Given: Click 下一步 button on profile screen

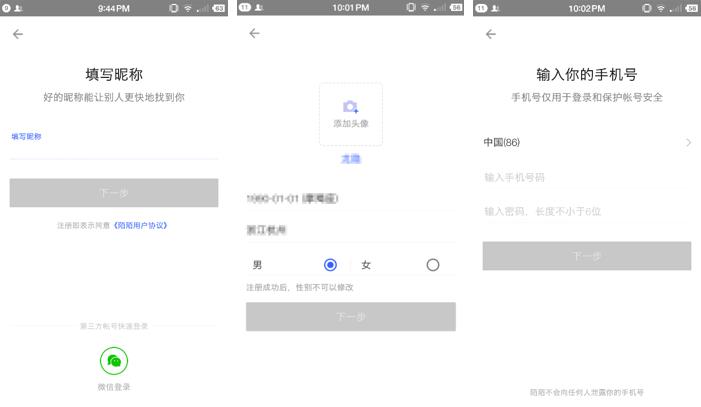Looking at the screenshot, I should (x=351, y=317).
